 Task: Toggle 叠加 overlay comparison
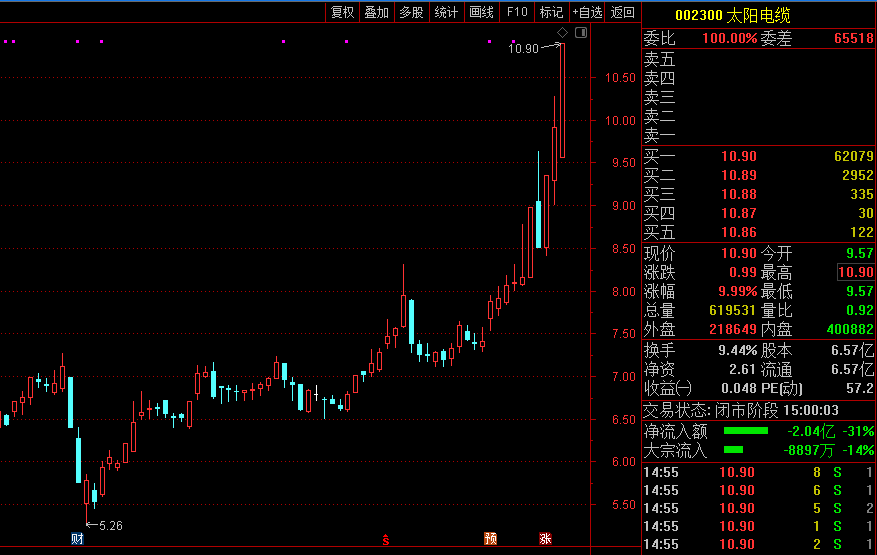pos(377,12)
